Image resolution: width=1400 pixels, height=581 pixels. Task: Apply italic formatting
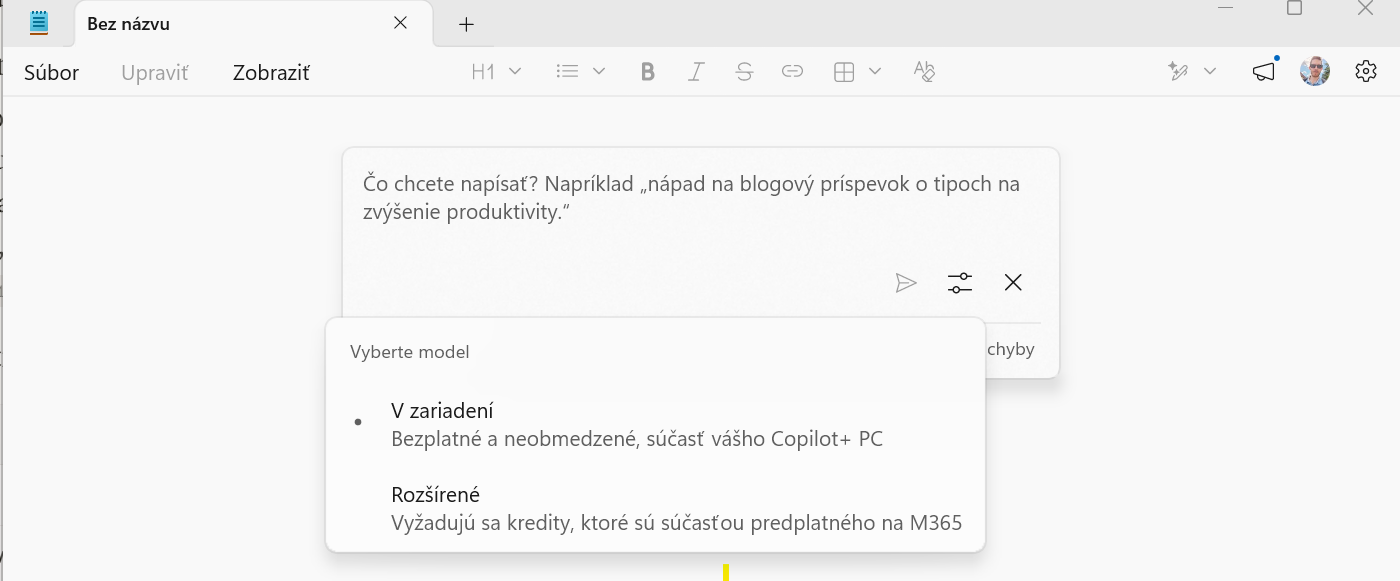point(696,72)
